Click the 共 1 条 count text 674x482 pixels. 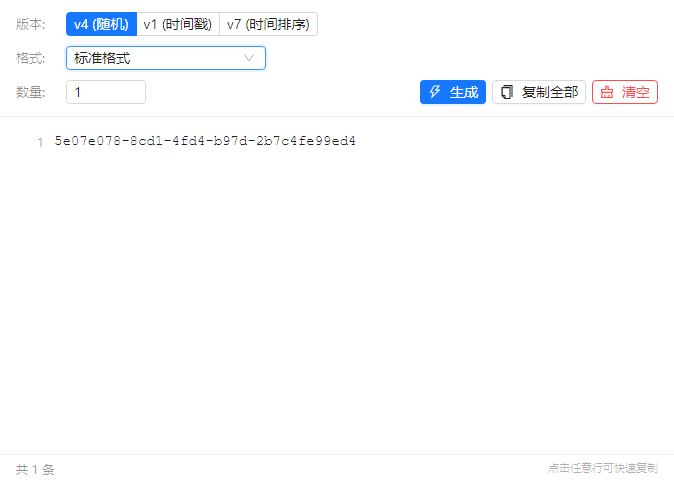[x=35, y=469]
